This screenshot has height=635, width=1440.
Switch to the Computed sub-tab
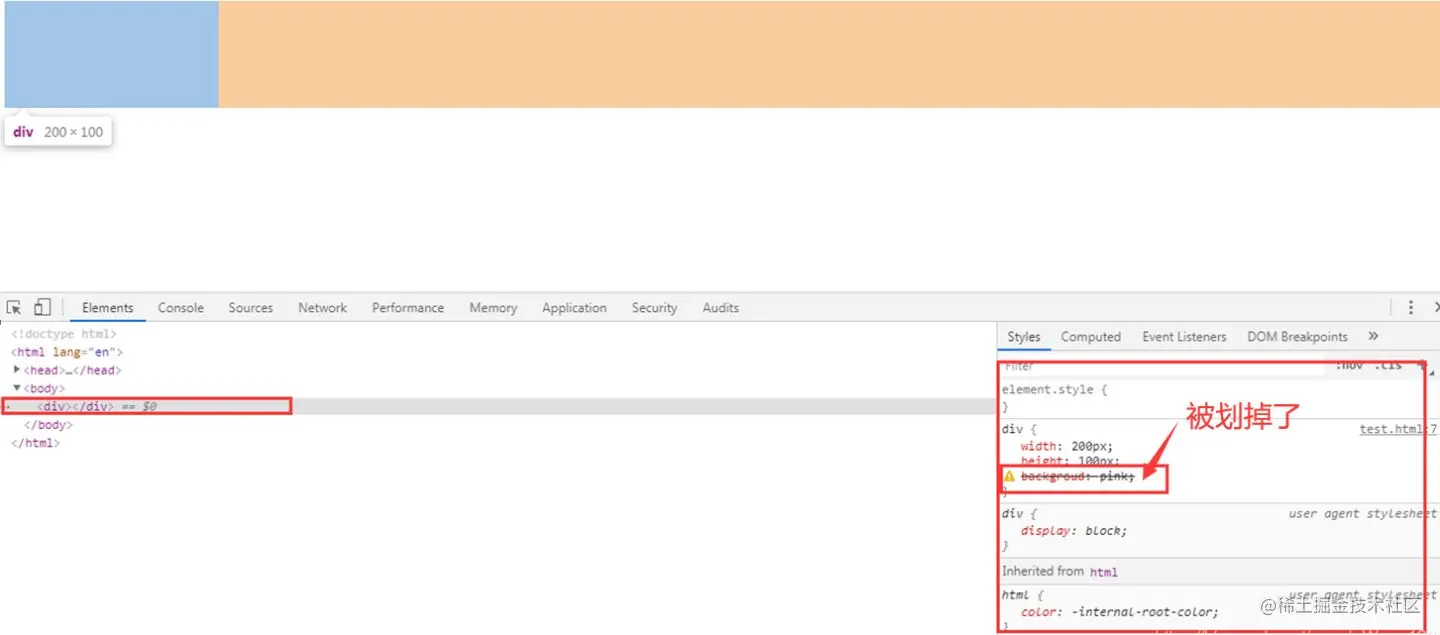tap(1091, 337)
